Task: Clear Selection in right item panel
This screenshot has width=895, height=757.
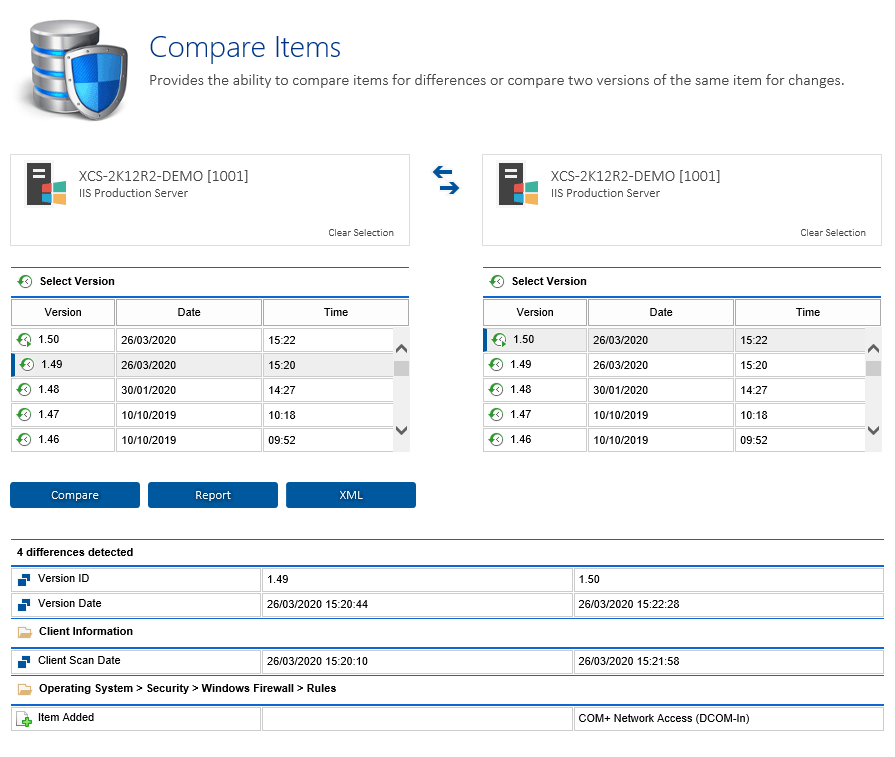Action: (x=833, y=233)
